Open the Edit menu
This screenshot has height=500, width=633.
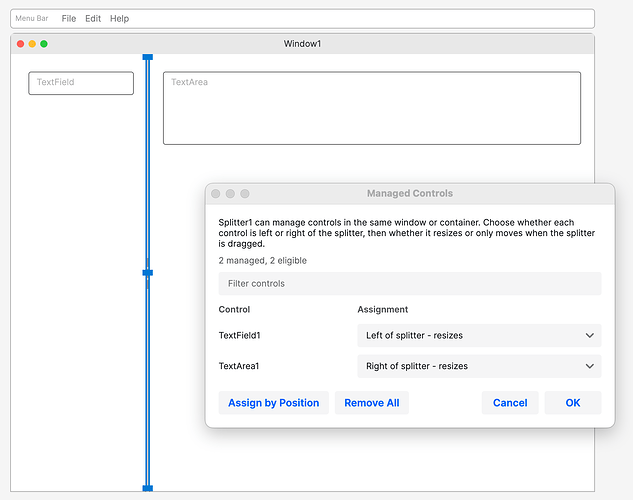pos(93,19)
